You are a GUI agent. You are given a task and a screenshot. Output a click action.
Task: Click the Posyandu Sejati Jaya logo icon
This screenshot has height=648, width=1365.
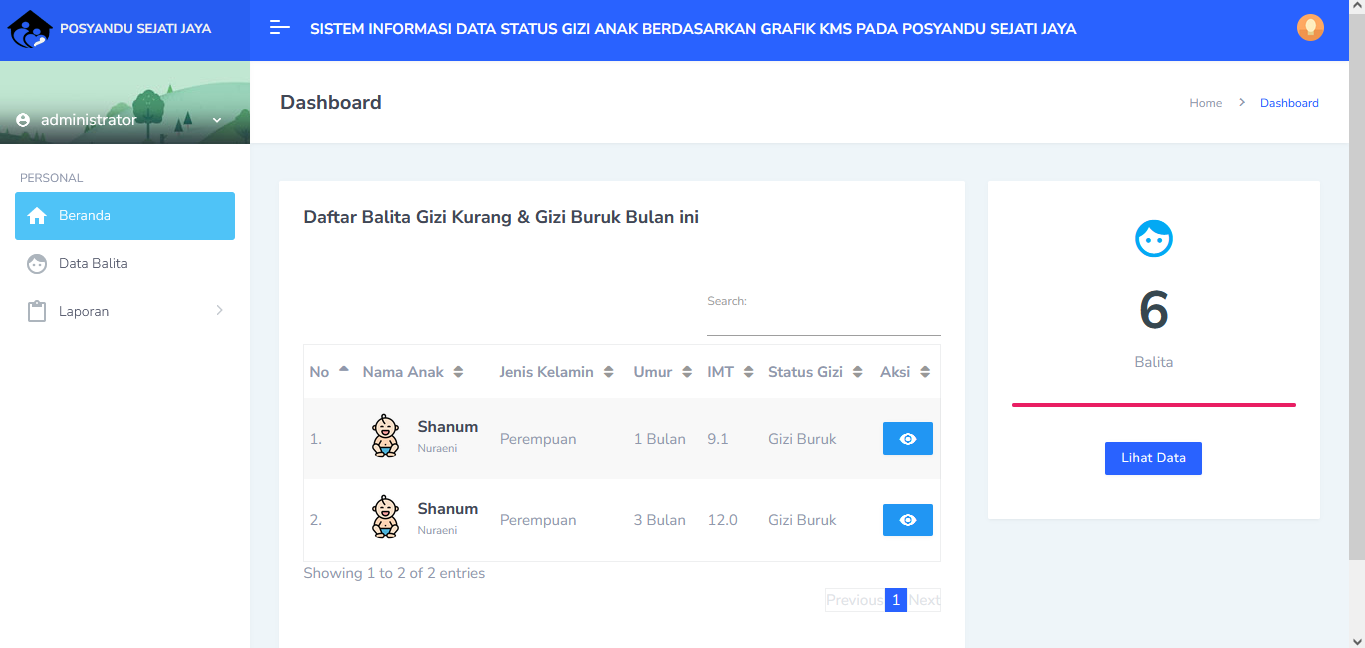point(29,29)
